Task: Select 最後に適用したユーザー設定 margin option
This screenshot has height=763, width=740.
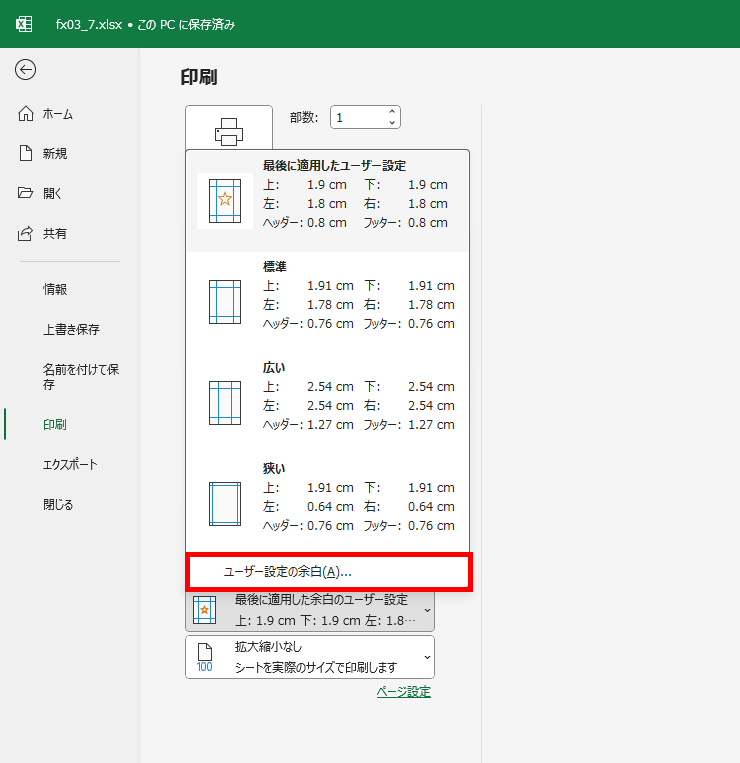Action: 327,201
